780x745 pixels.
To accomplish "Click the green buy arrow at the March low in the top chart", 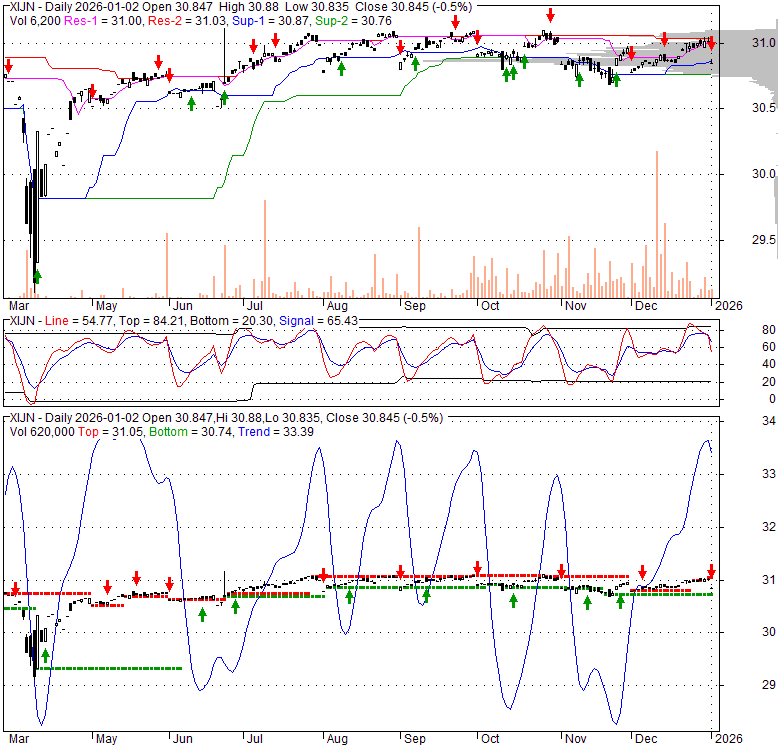I will click(x=37, y=276).
